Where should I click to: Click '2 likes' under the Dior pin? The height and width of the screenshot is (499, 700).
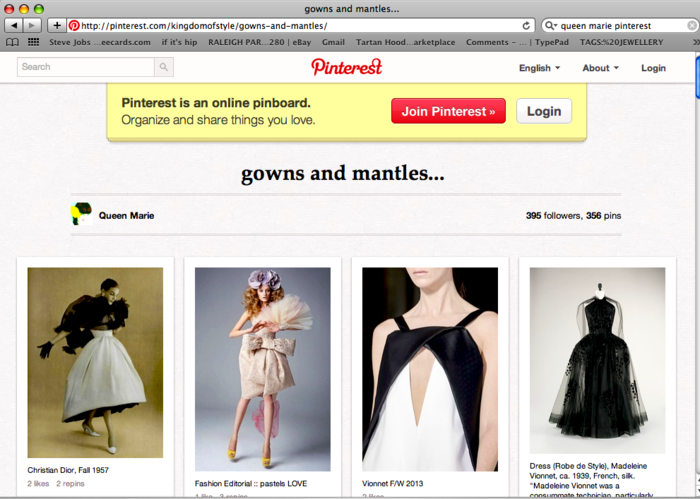click(x=38, y=483)
